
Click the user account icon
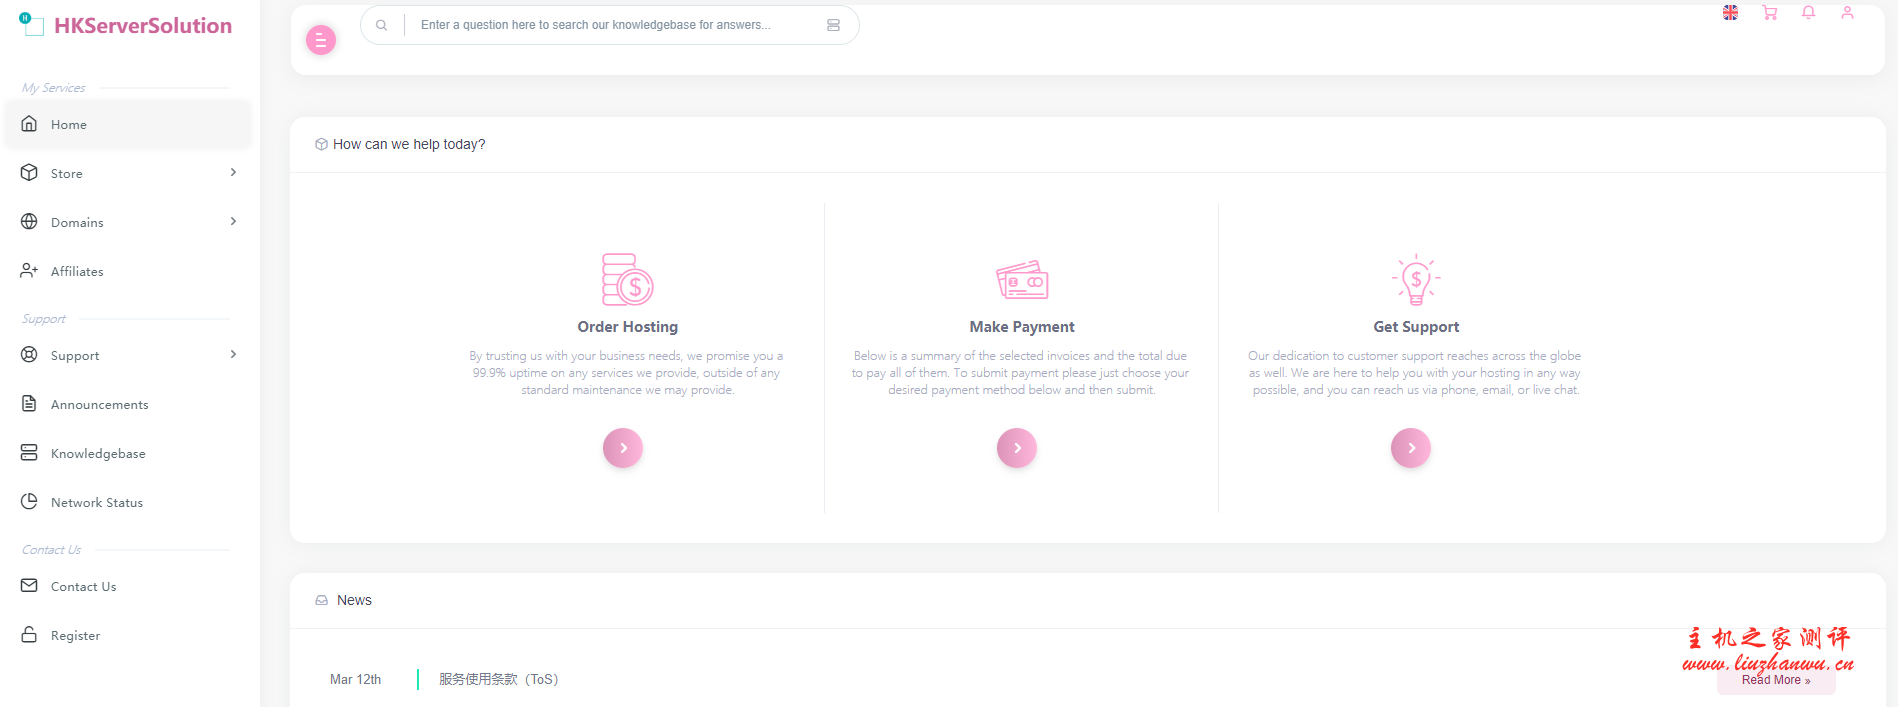pos(1847,13)
